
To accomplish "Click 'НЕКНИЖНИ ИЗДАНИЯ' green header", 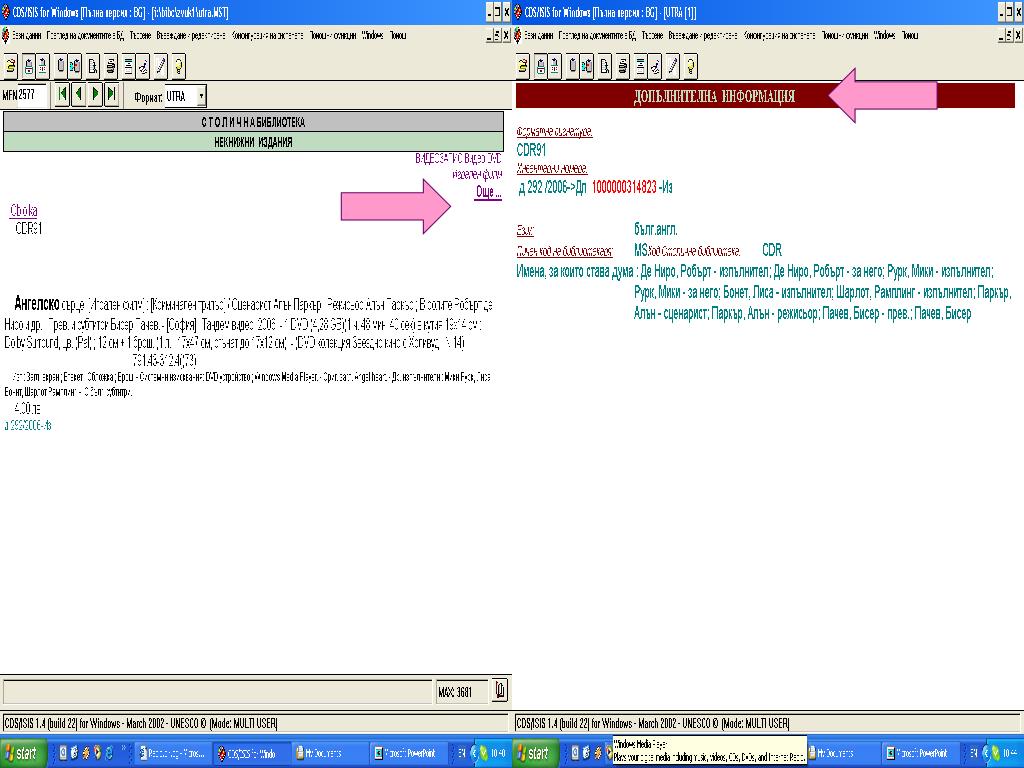I will tap(253, 142).
